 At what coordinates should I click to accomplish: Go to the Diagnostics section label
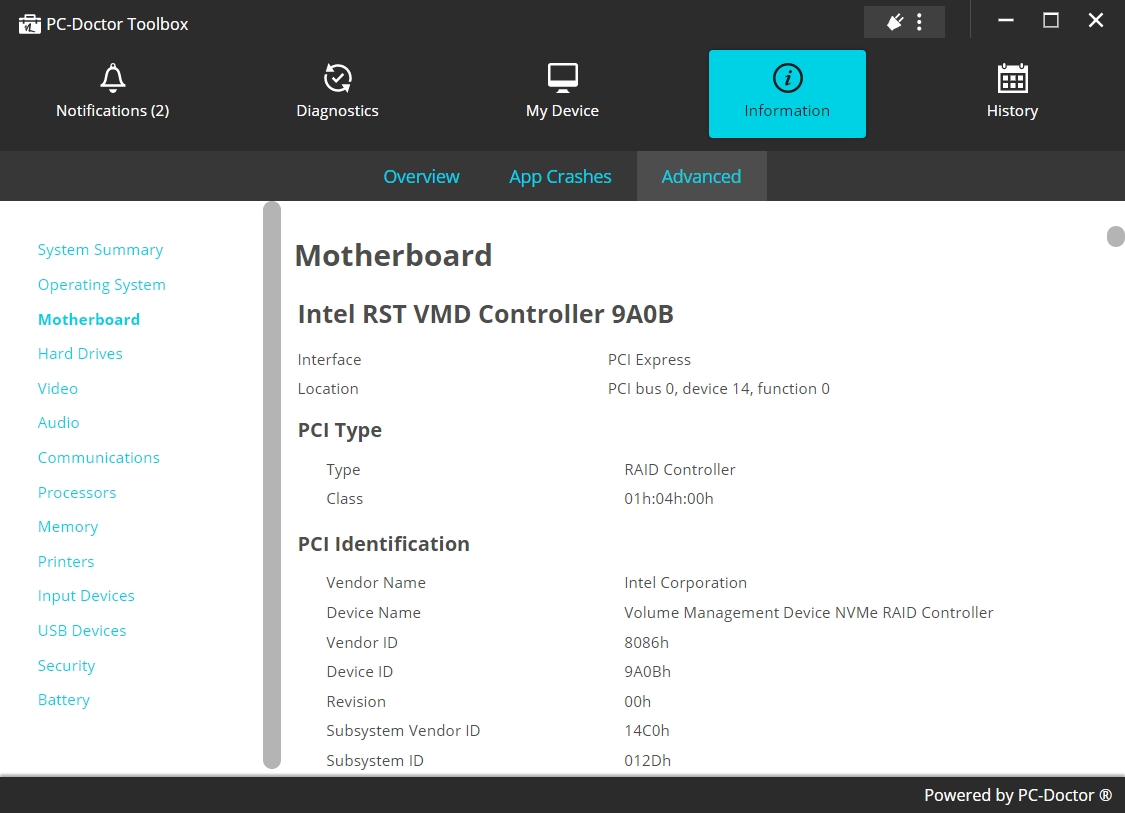point(337,111)
